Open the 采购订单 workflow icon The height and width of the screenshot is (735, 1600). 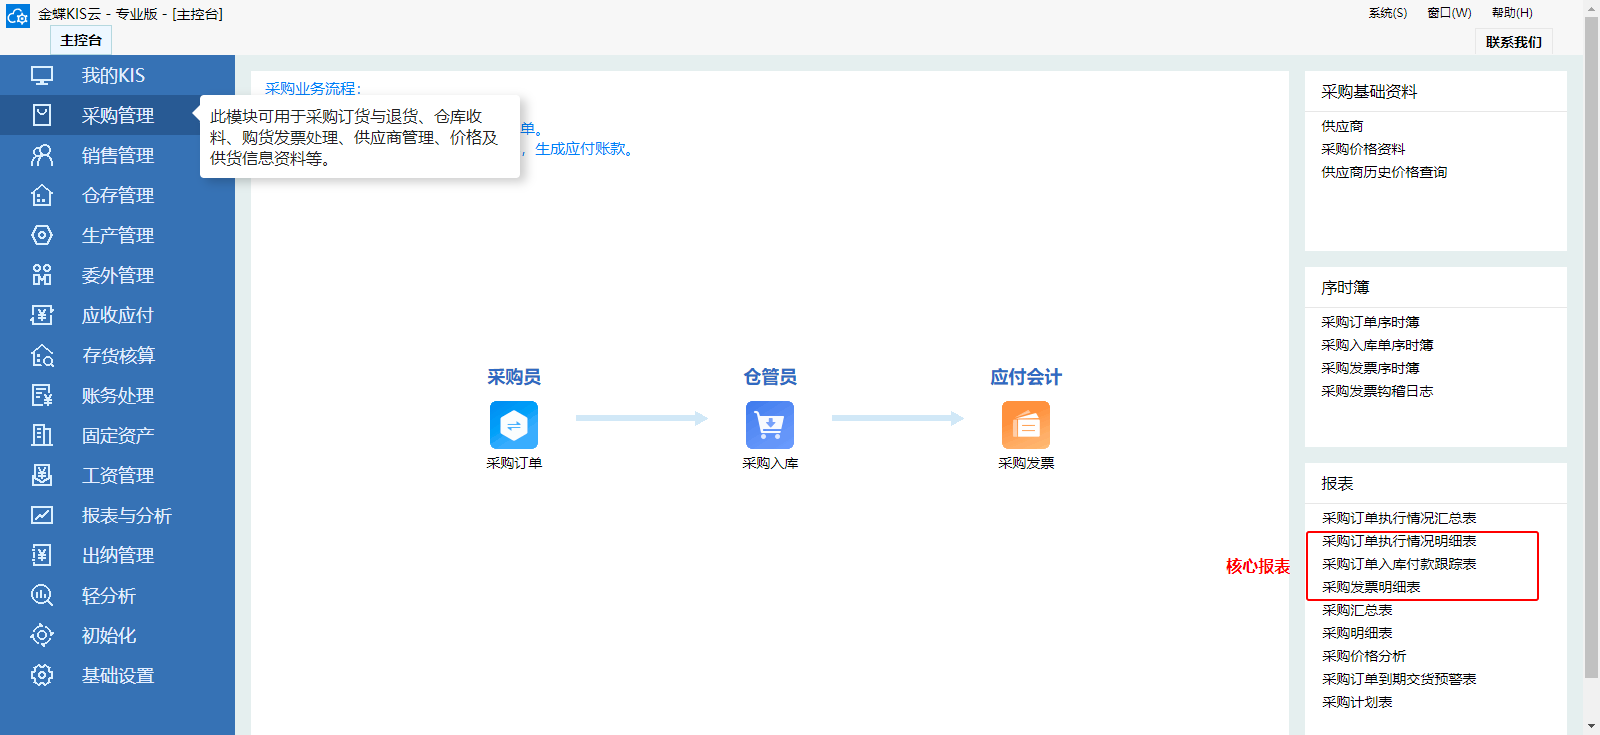coord(514,425)
